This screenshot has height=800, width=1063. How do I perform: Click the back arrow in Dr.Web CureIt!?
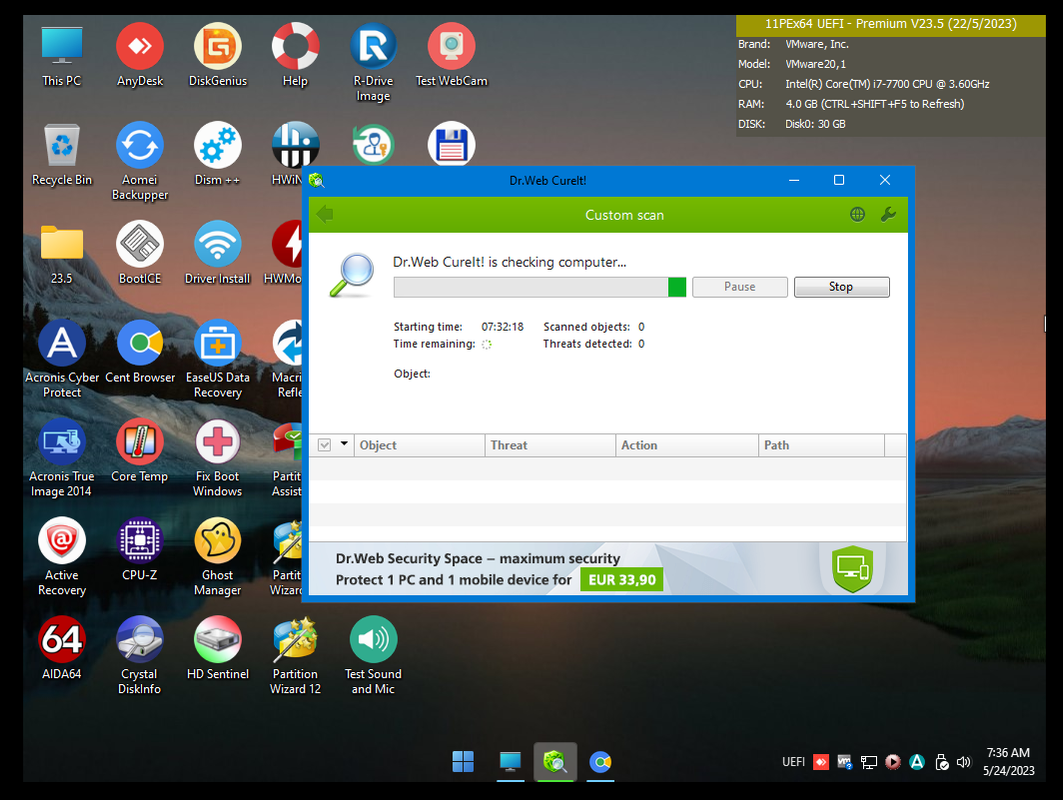pos(325,214)
